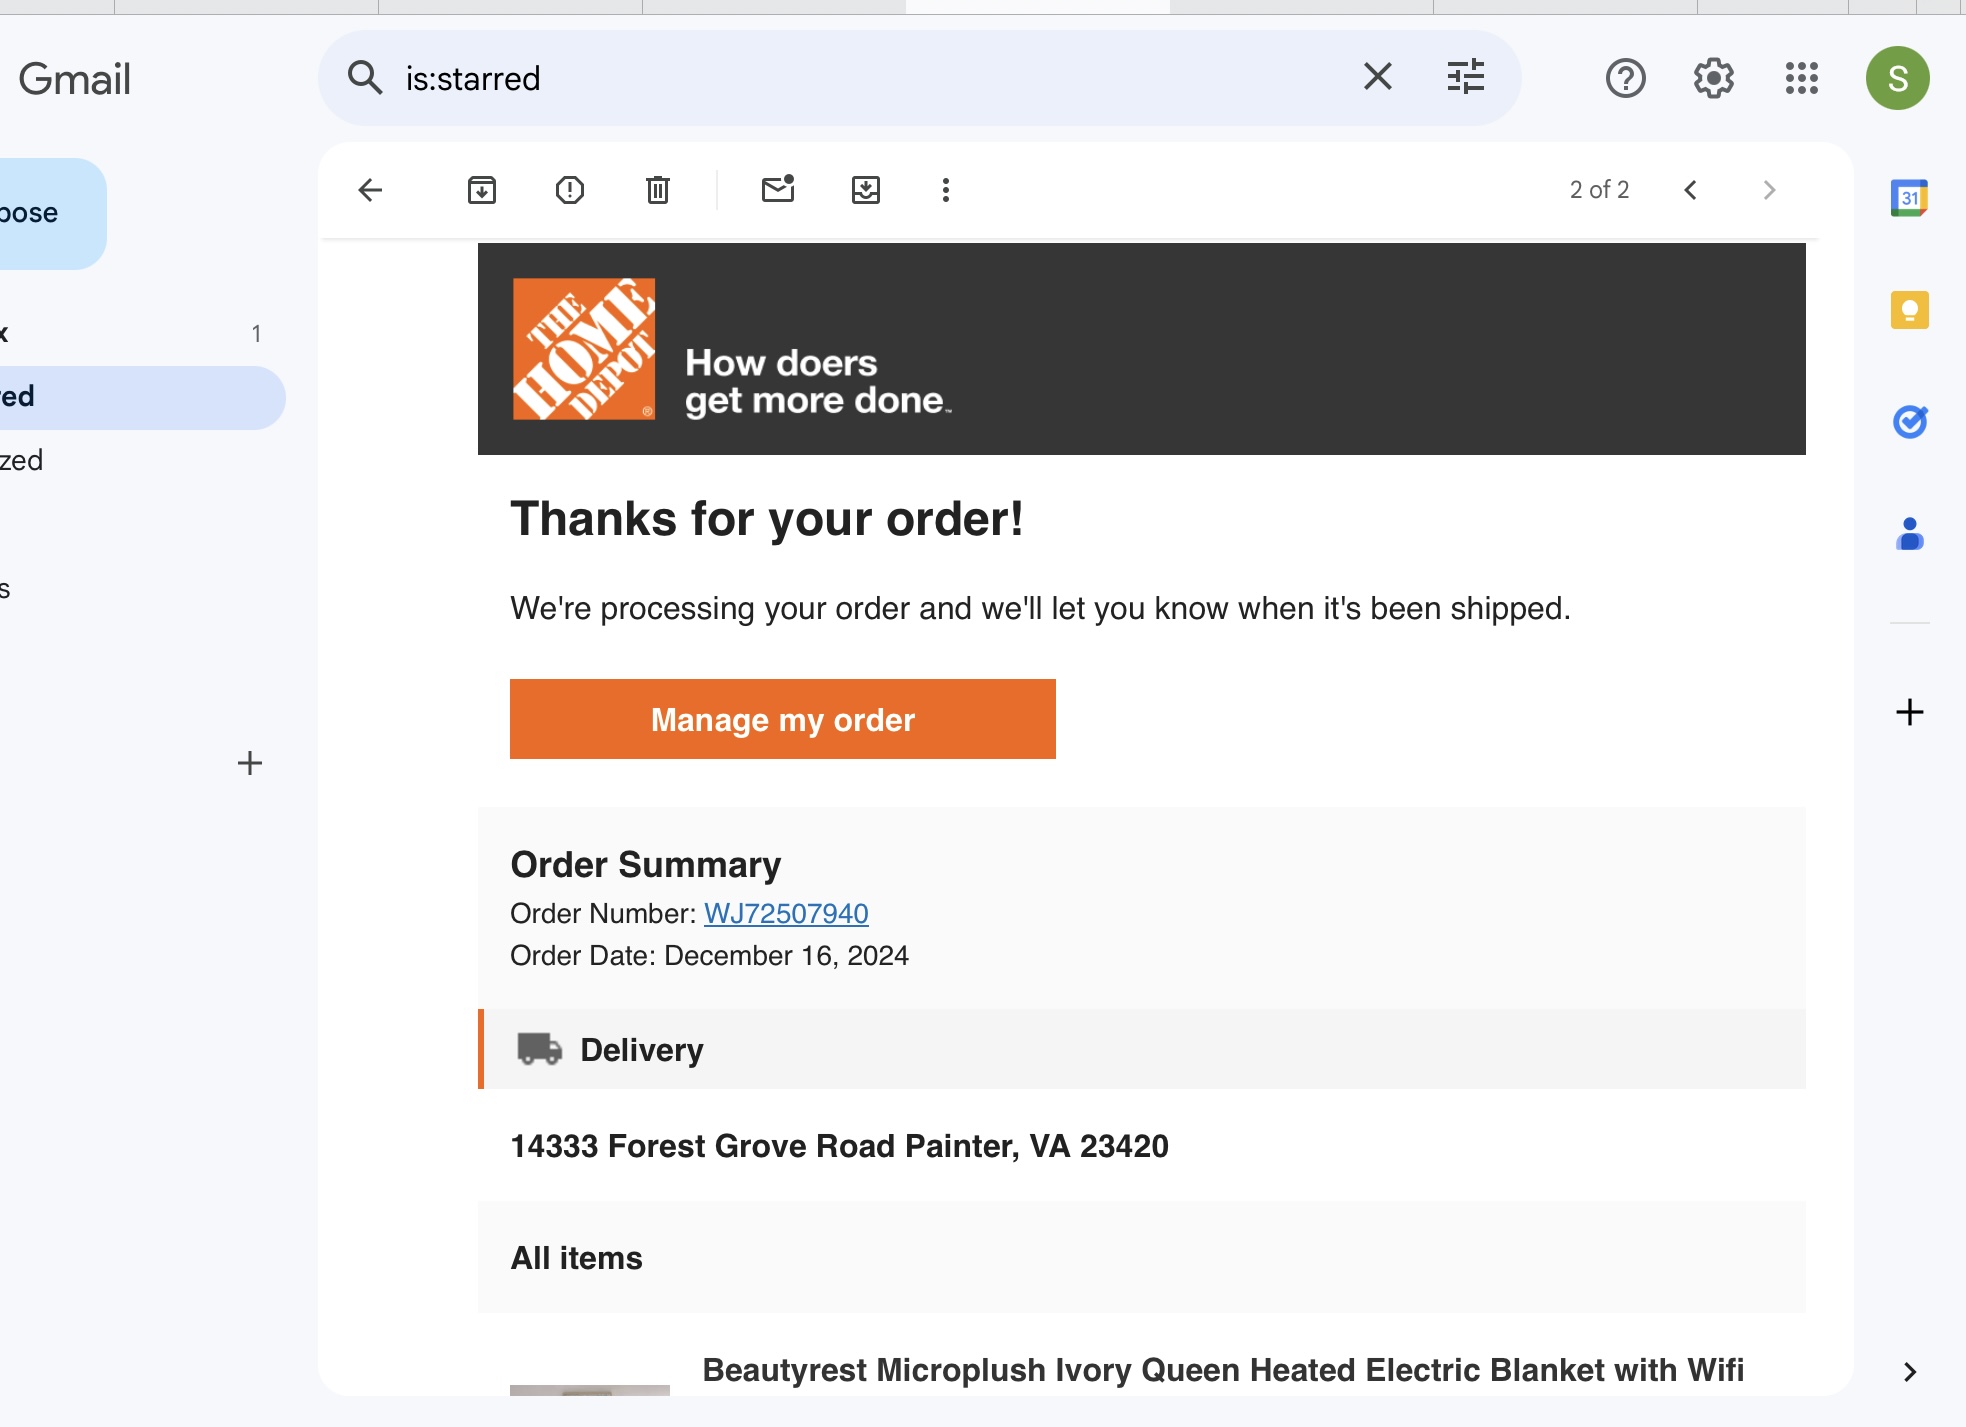The height and width of the screenshot is (1427, 1966).
Task: Open Google account avatar S
Action: 1898,78
